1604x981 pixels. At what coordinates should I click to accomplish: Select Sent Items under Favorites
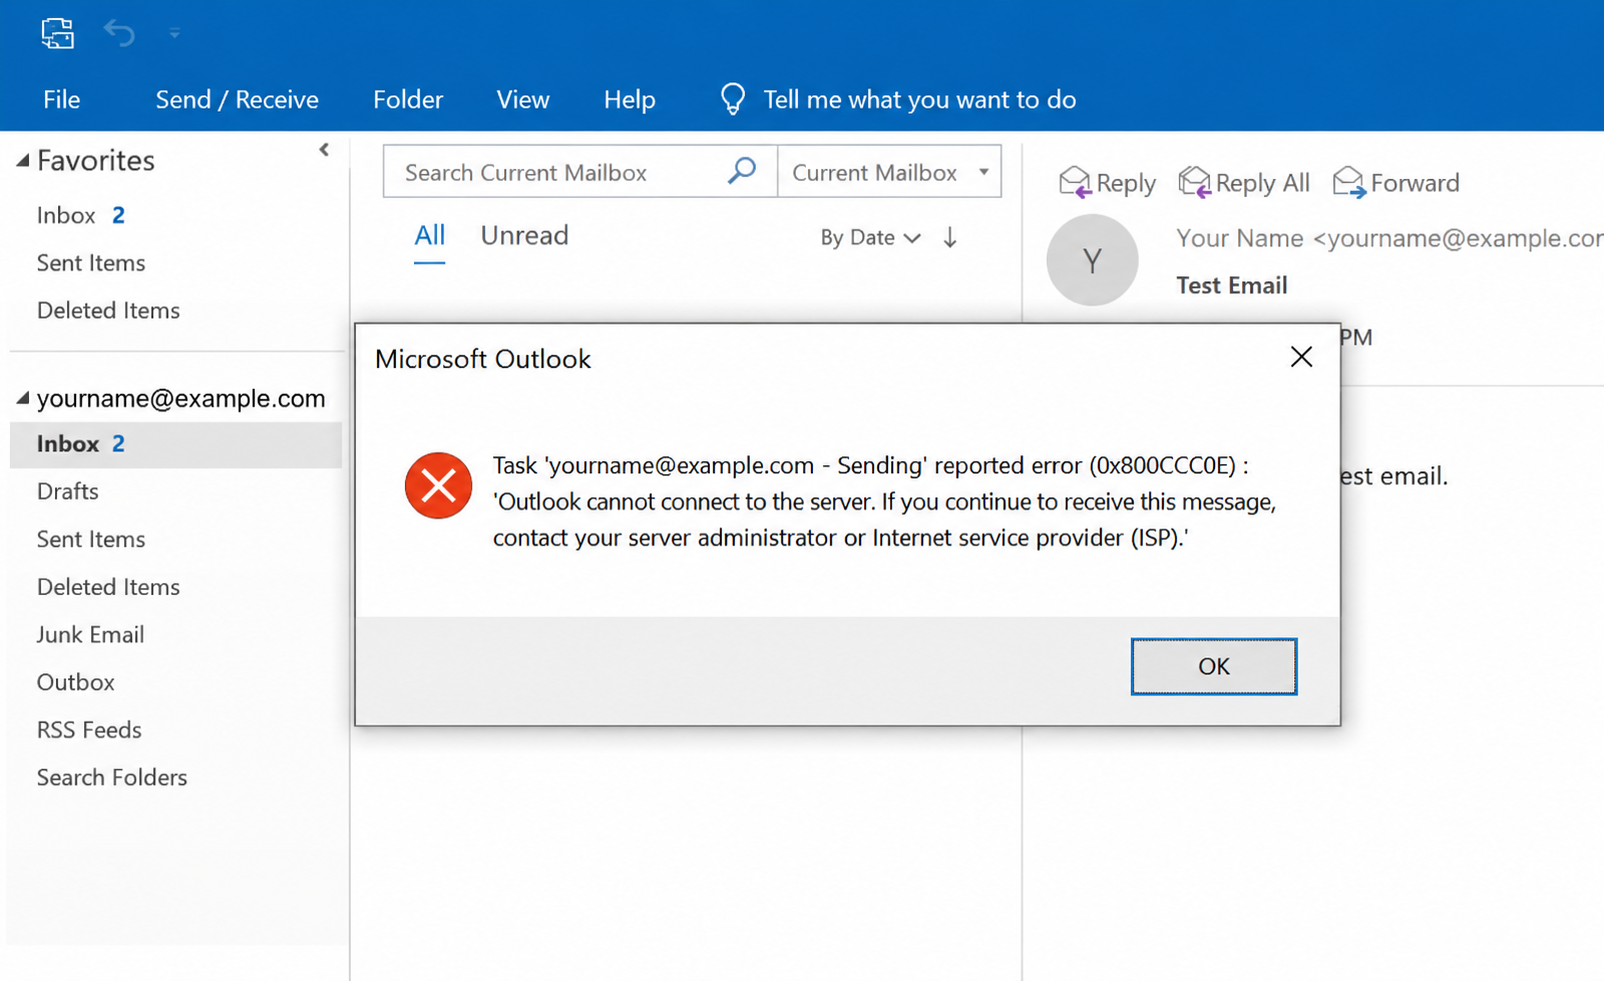pyautogui.click(x=91, y=263)
